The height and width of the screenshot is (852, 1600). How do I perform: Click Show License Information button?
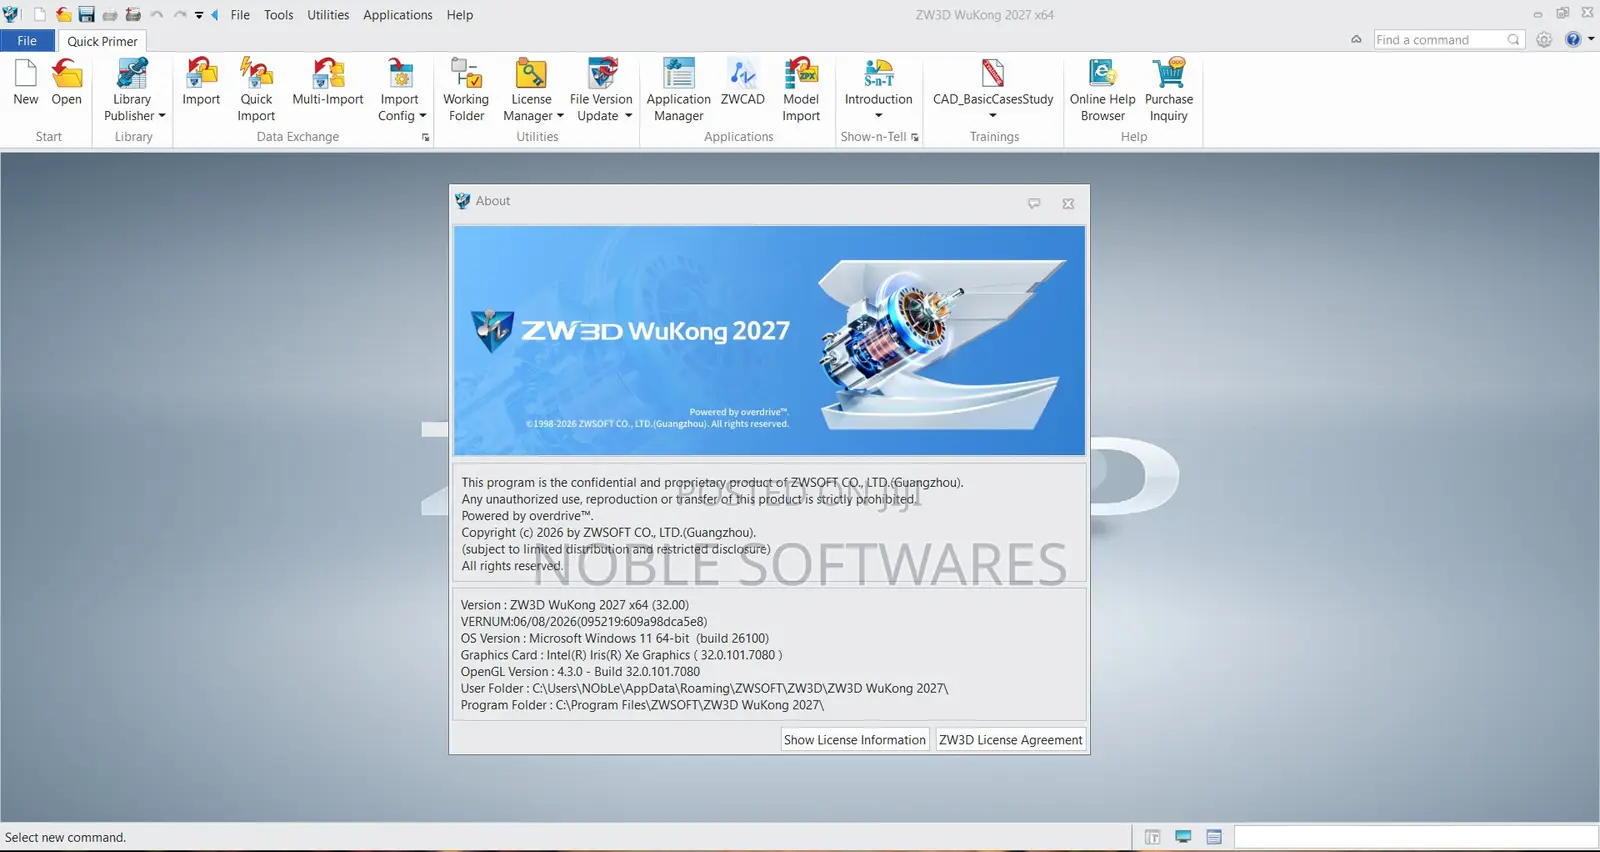855,740
